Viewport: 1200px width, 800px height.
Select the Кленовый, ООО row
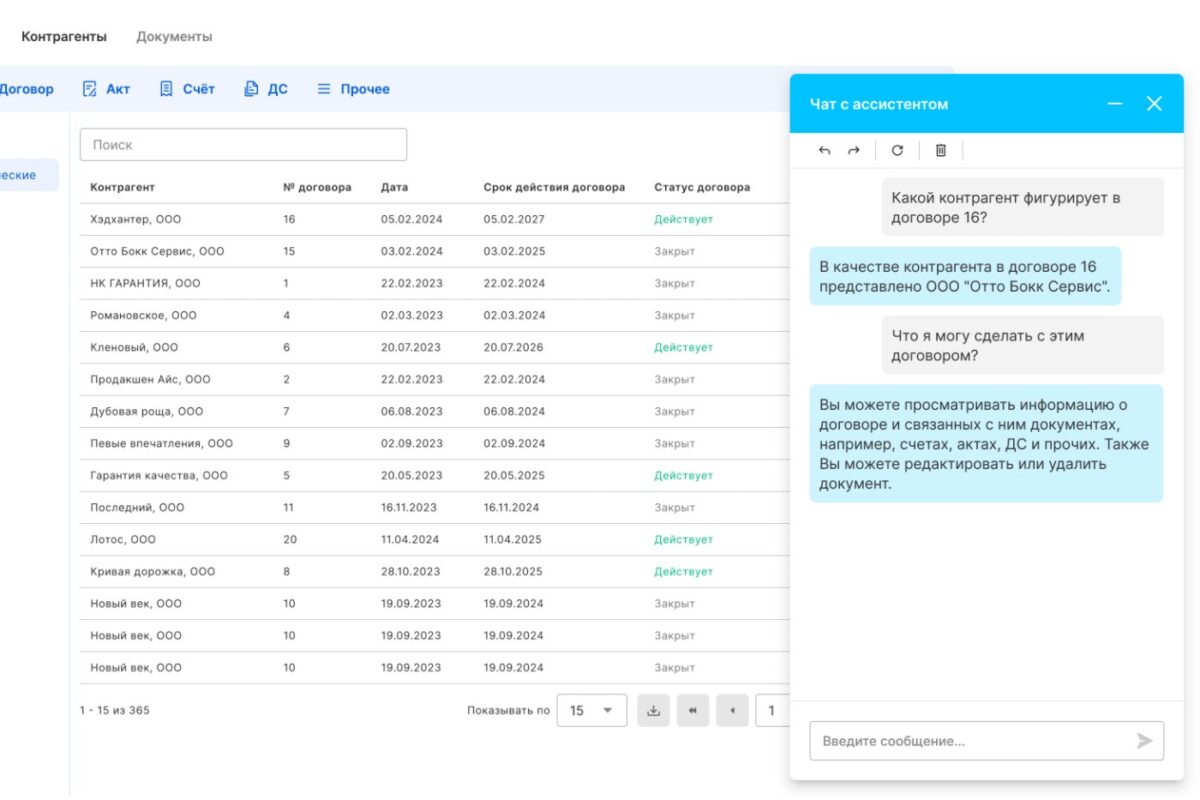click(435, 347)
